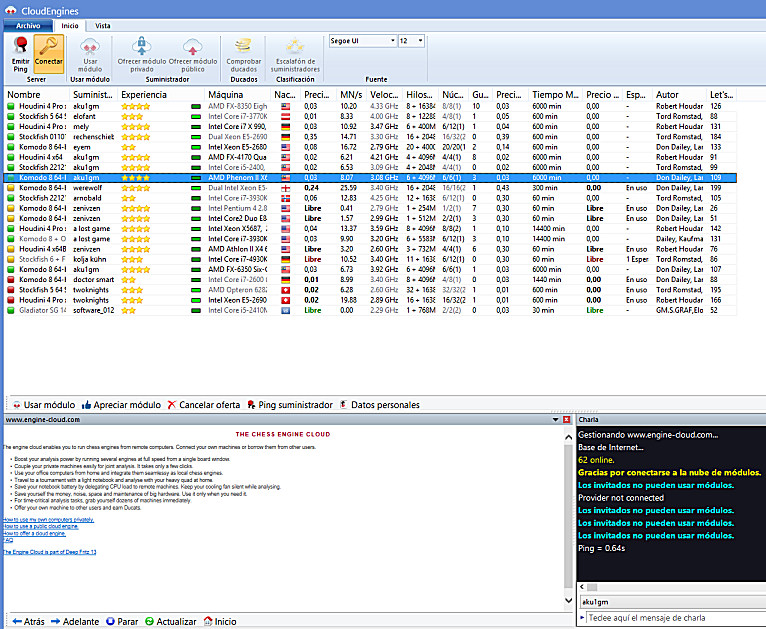Viewport: 766px width, 629px height.
Task: Sort by the Autor column header
Action: 681,95
